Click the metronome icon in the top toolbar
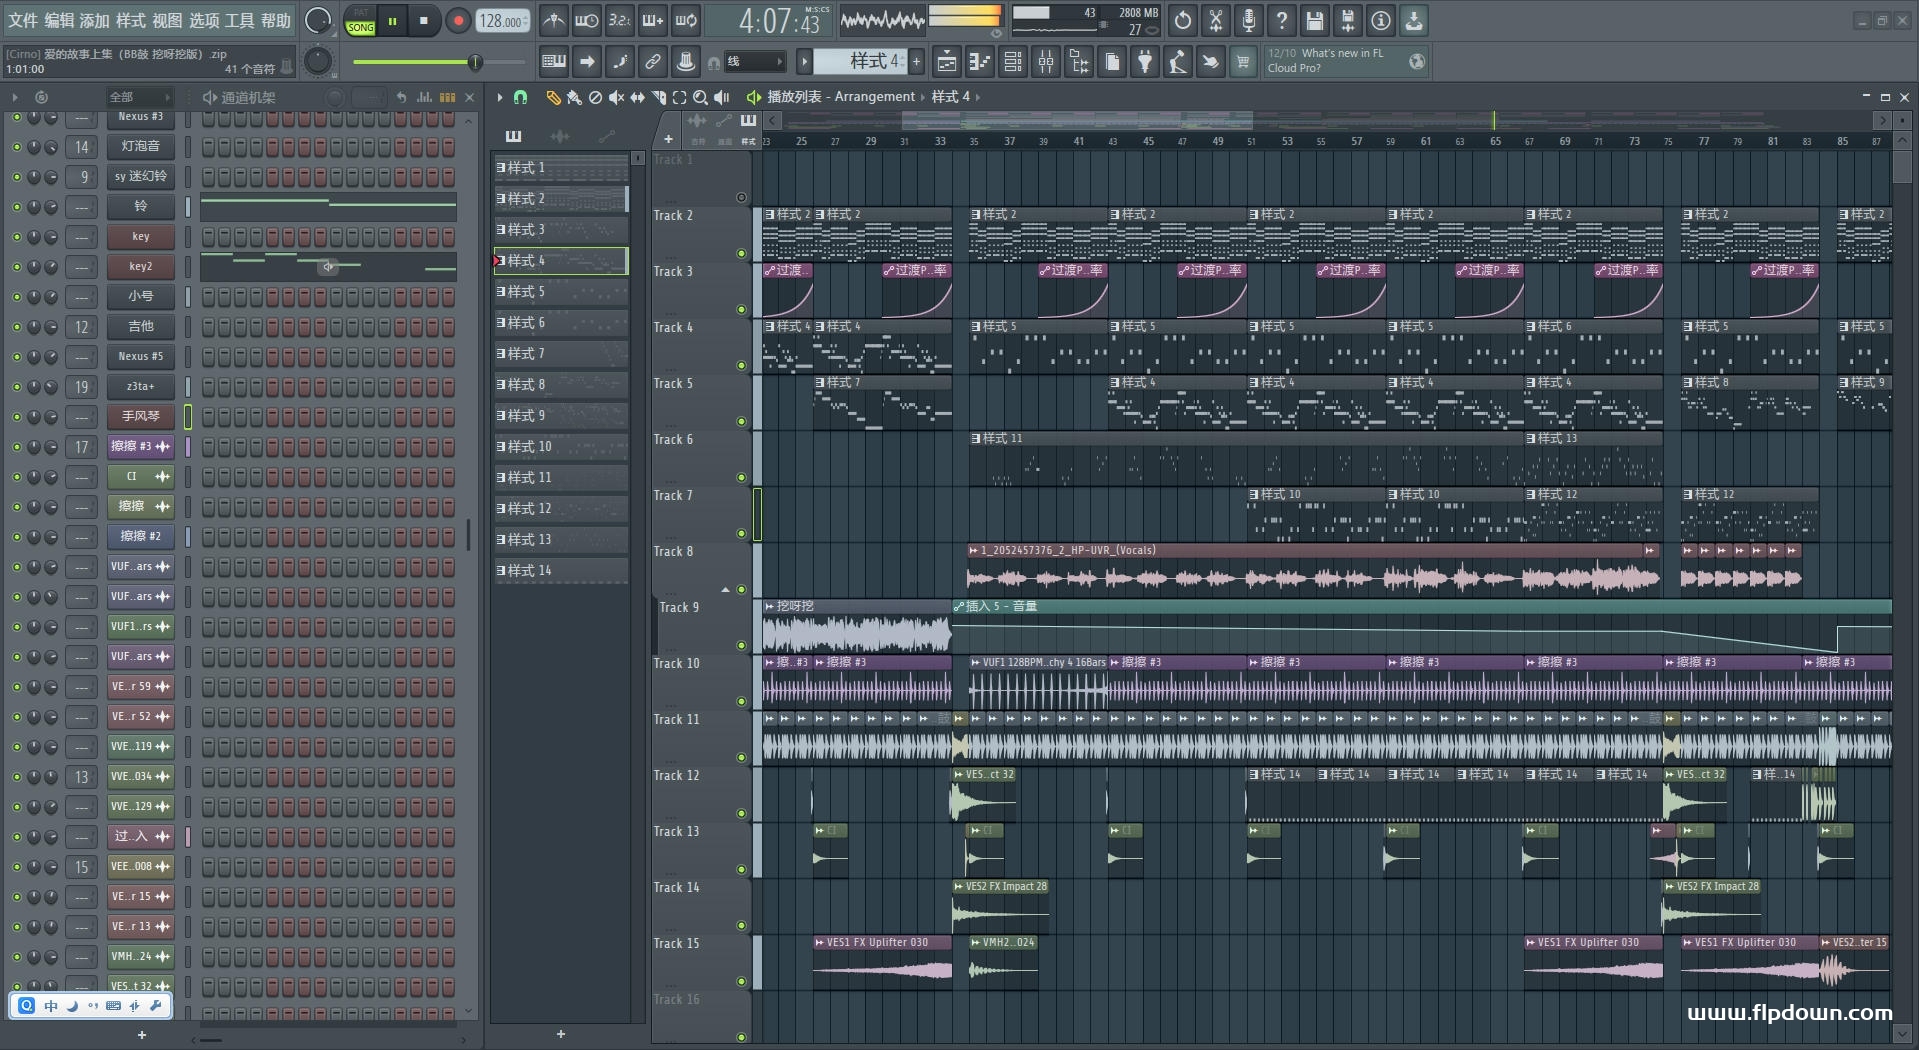This screenshot has width=1919, height=1050. 553,20
